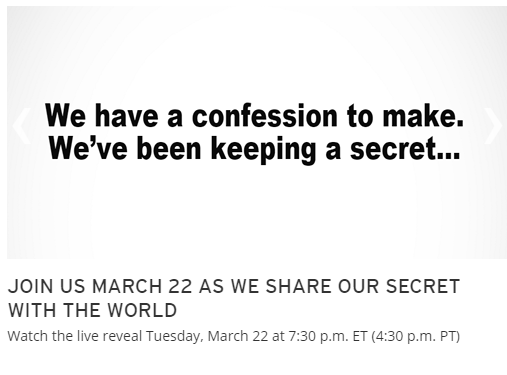Click the '(4:30 p.m. PT)' time text
Image resolution: width=507 pixels, height=375 pixels.
click(x=416, y=336)
